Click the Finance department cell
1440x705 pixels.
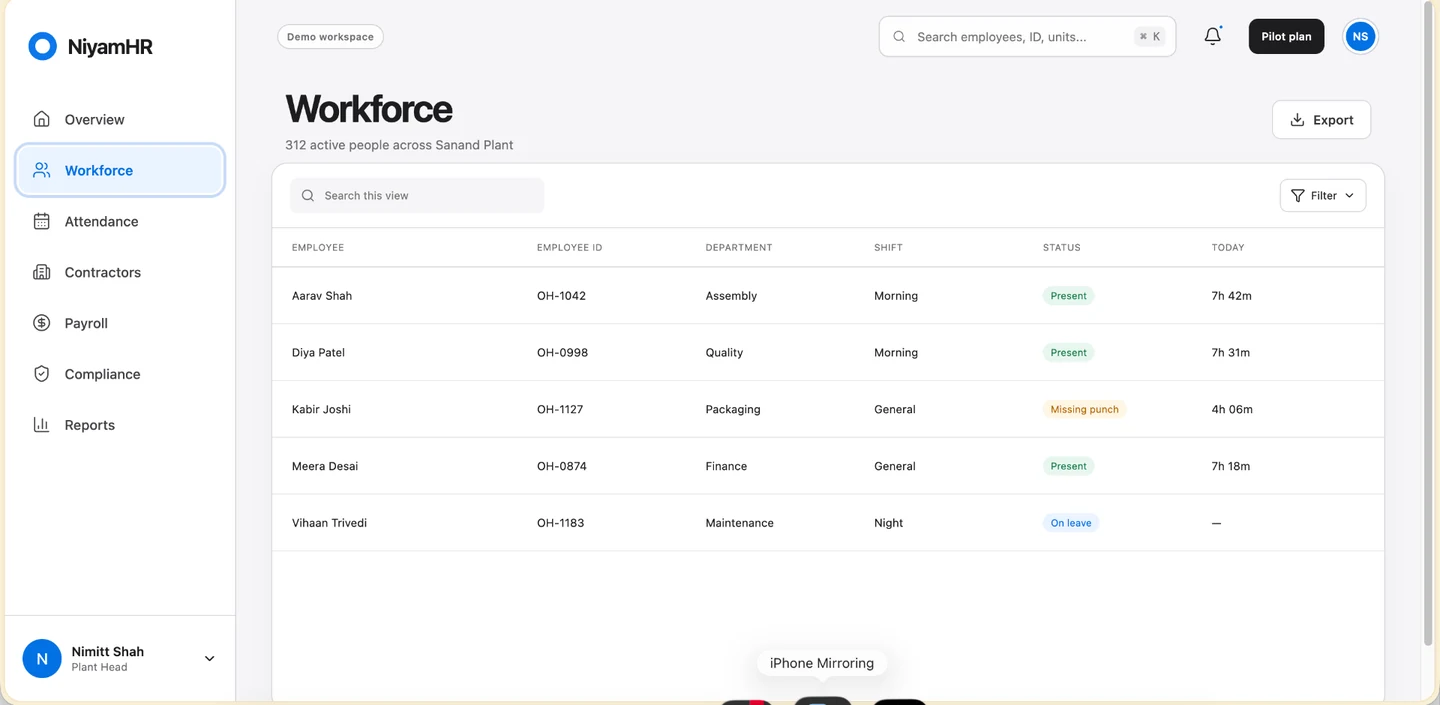726,466
